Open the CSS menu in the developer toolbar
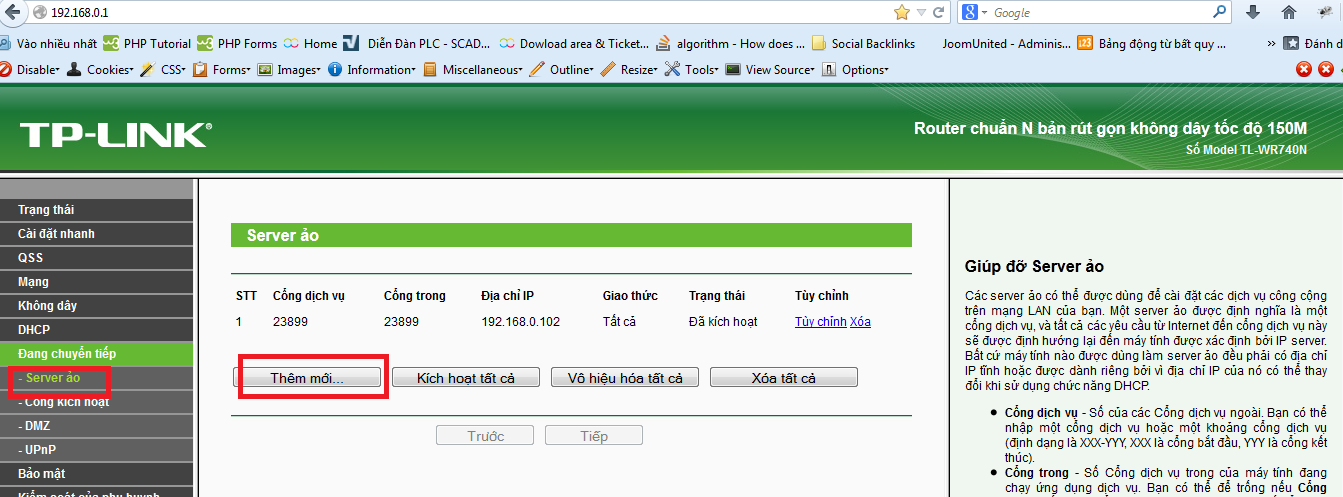This screenshot has width=1343, height=497. pyautogui.click(x=164, y=70)
